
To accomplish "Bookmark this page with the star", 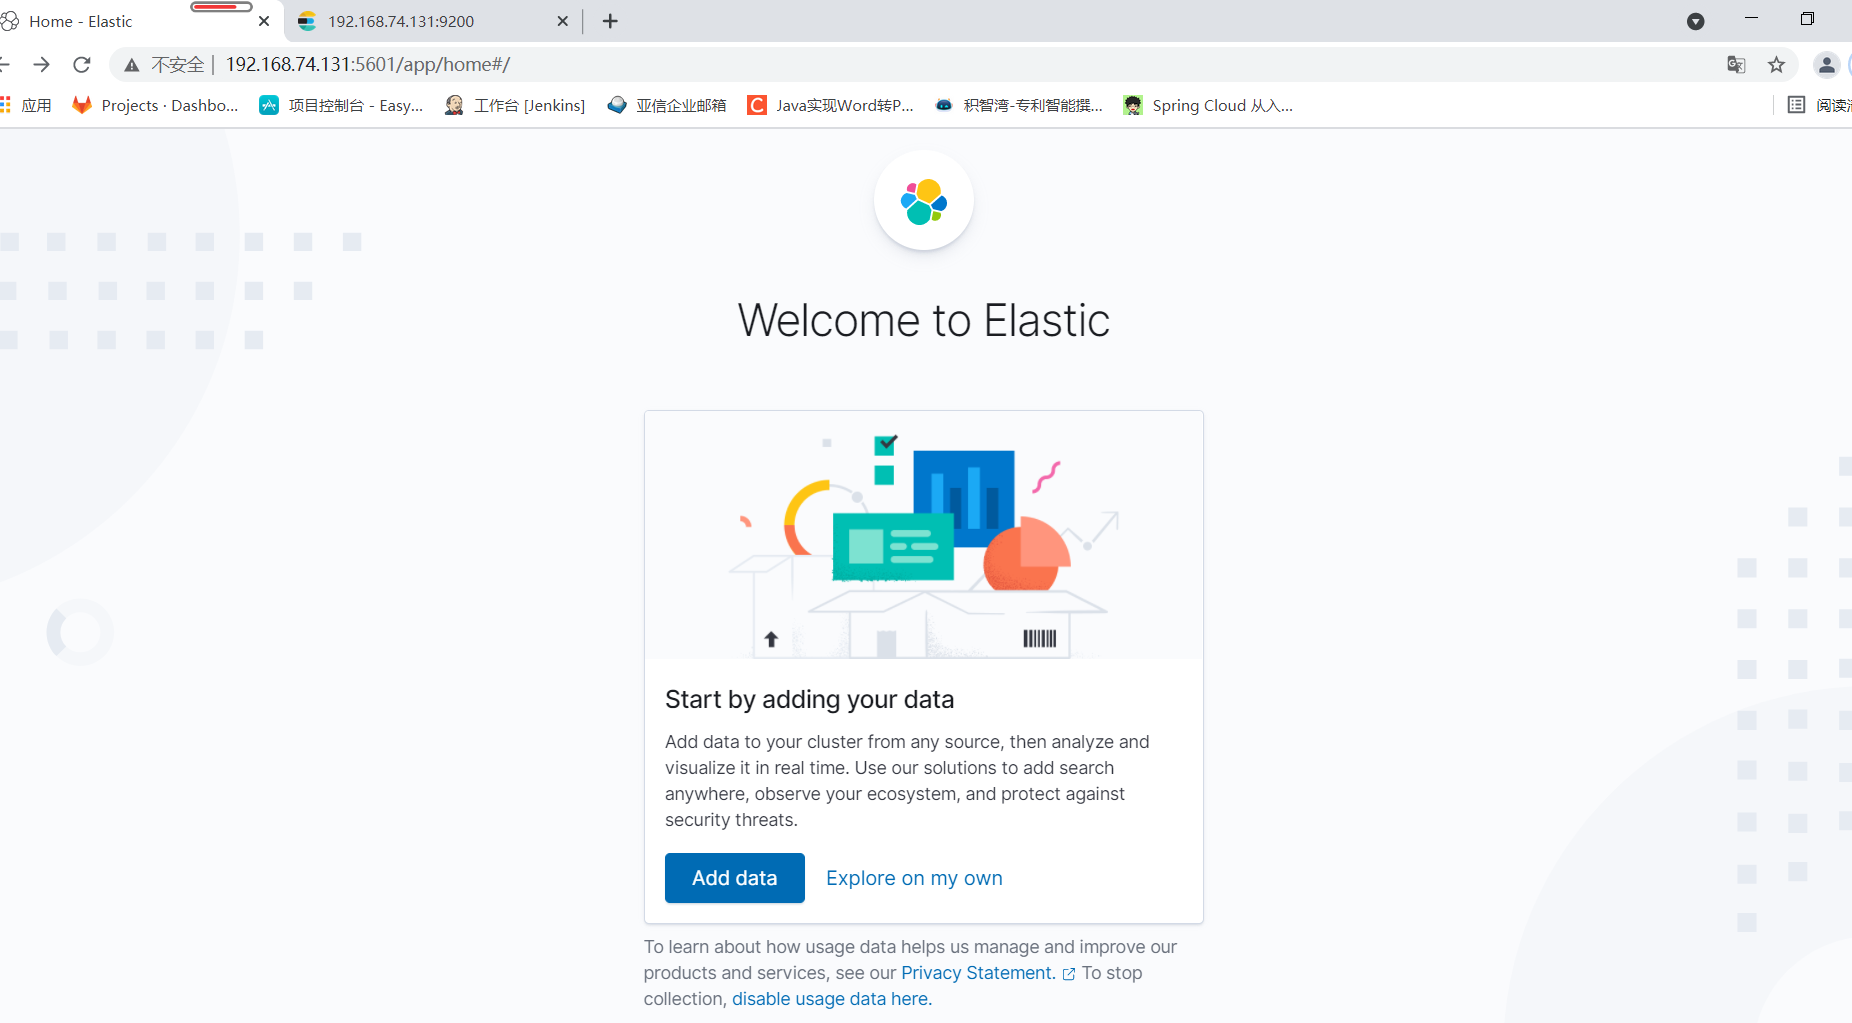I will coord(1776,65).
